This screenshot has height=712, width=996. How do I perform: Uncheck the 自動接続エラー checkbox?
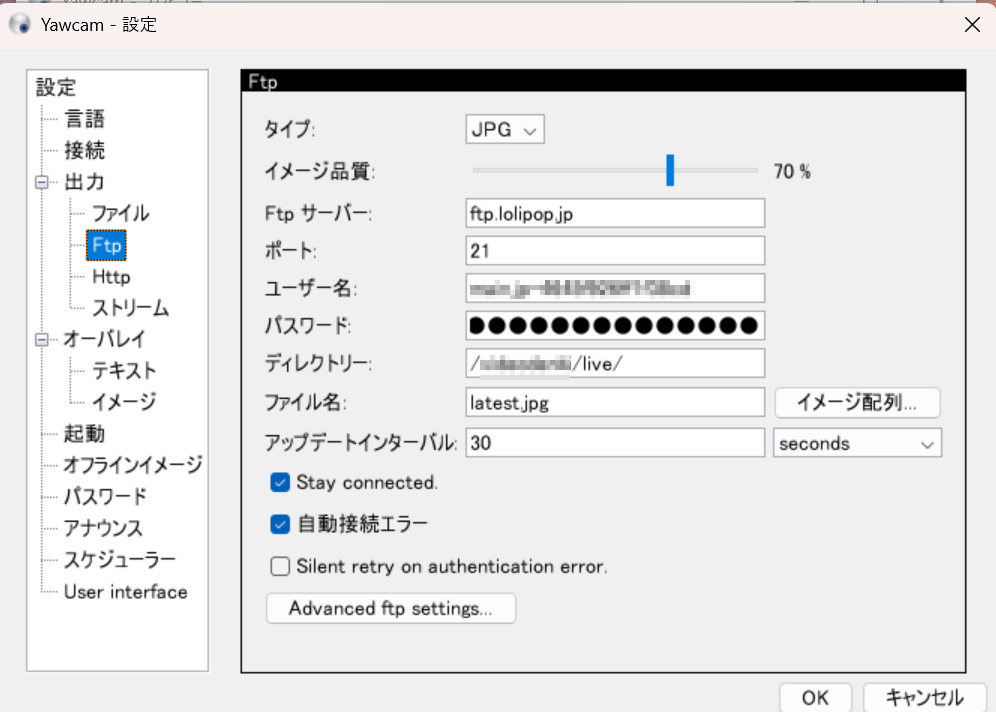pyautogui.click(x=280, y=524)
